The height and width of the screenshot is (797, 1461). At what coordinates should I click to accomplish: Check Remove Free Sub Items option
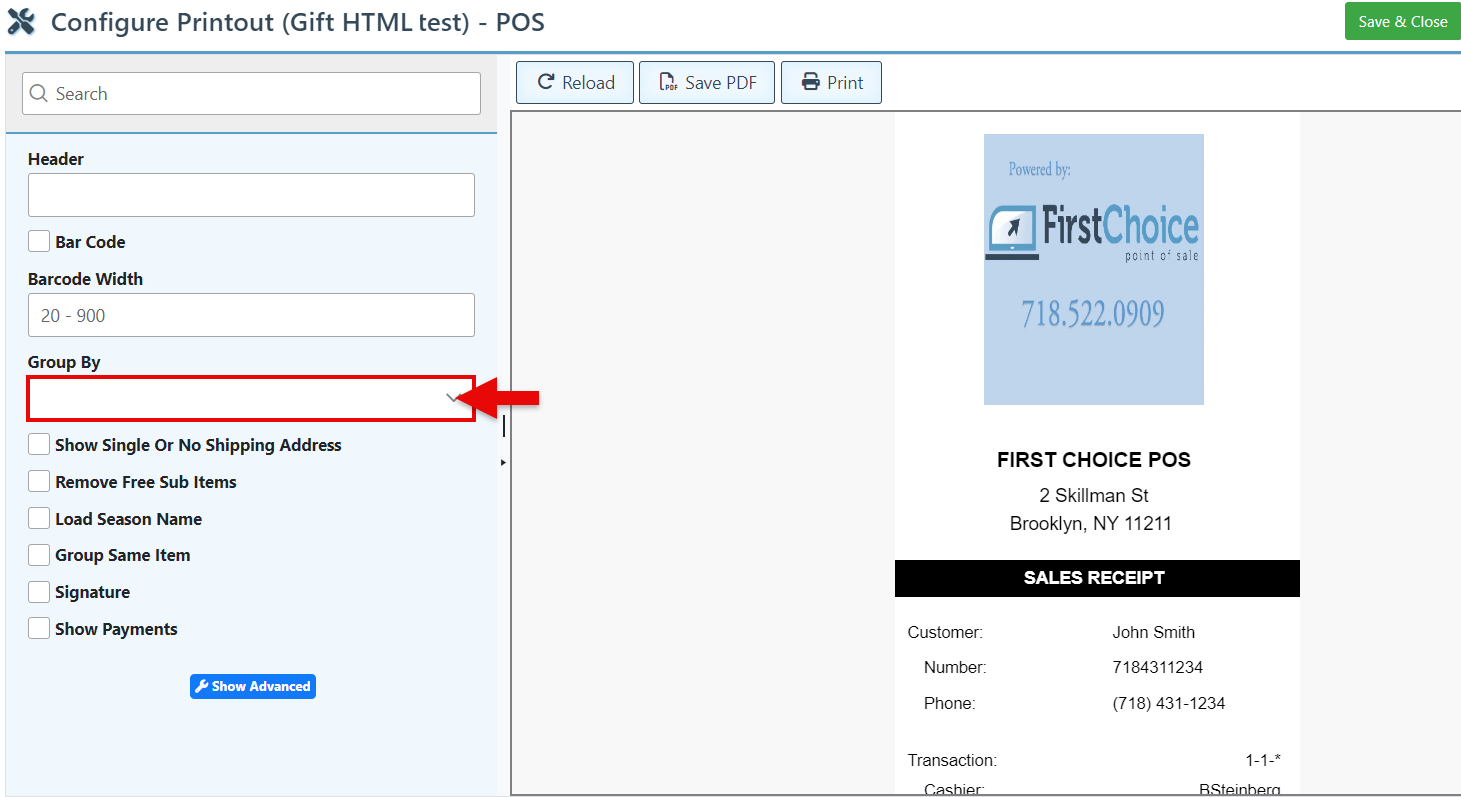coord(39,482)
